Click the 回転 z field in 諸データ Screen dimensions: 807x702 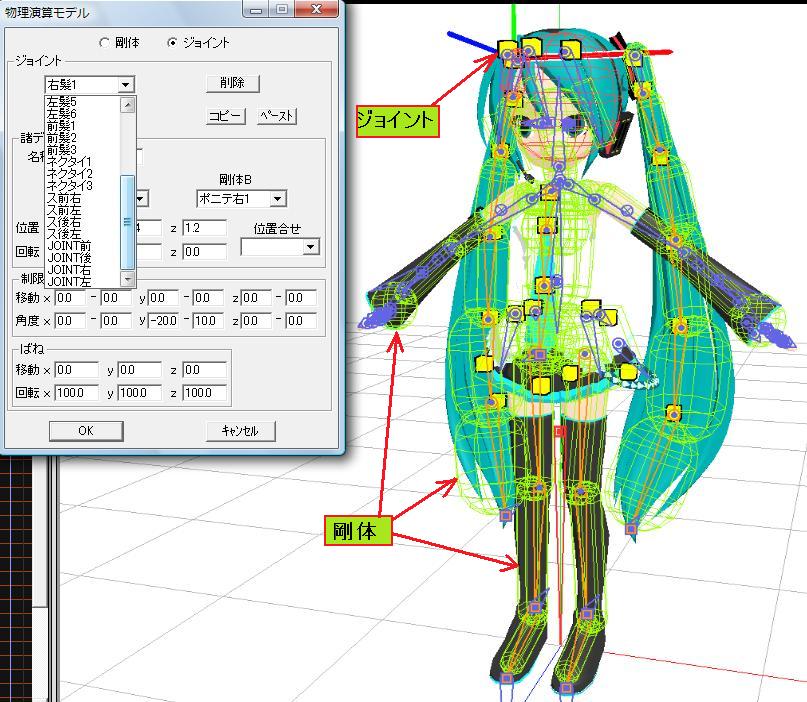pos(204,252)
